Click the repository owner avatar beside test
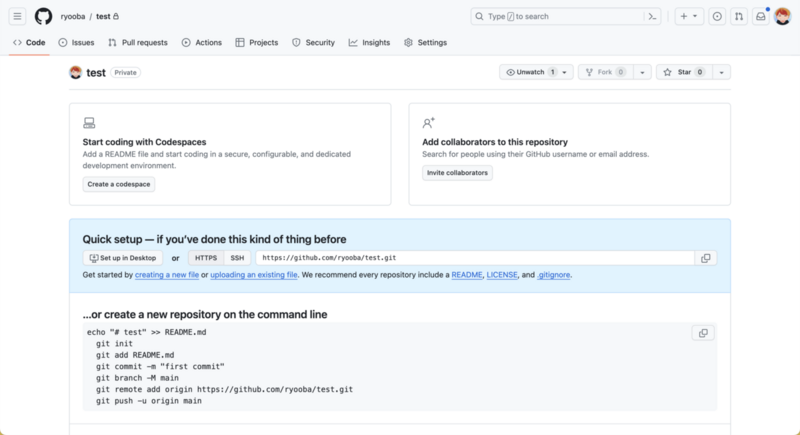Screen dimensions: 800x435 point(76,72)
